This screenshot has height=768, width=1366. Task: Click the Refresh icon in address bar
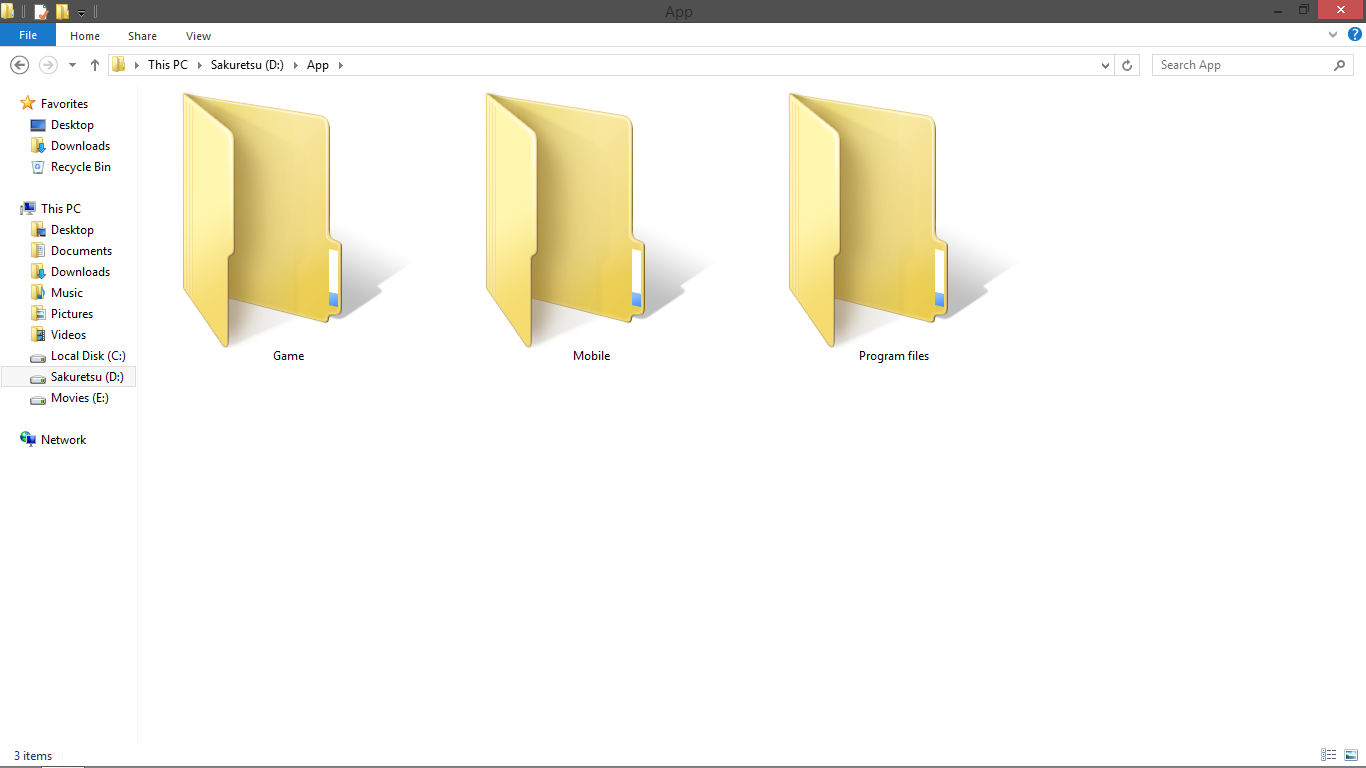click(1127, 64)
